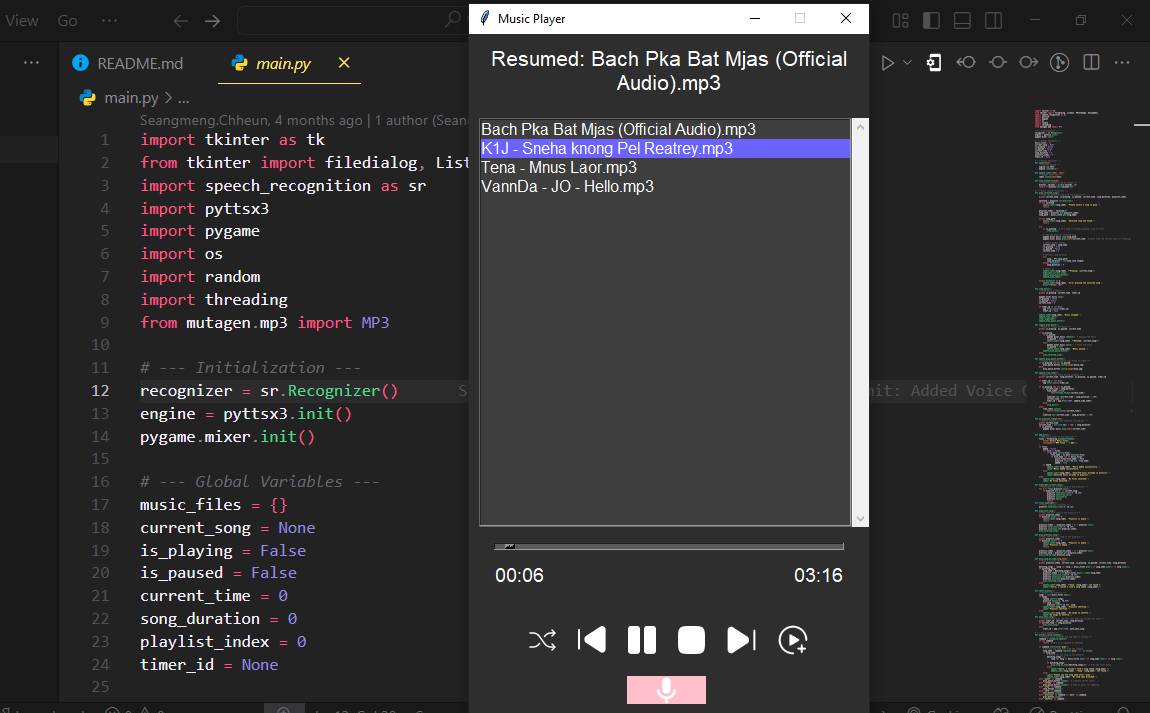Click the song progress seek bar
1150x713 pixels.
pos(668,547)
